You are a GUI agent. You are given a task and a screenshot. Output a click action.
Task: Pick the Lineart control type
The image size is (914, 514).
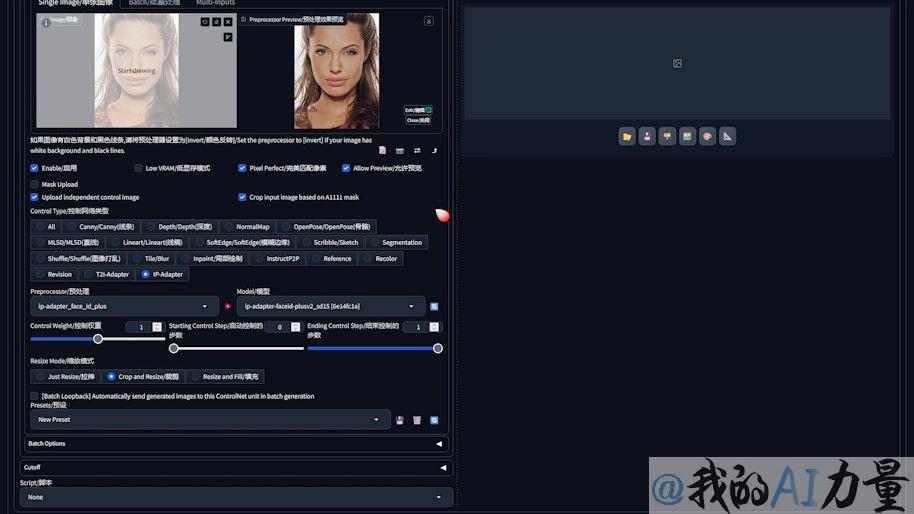tap(147, 242)
